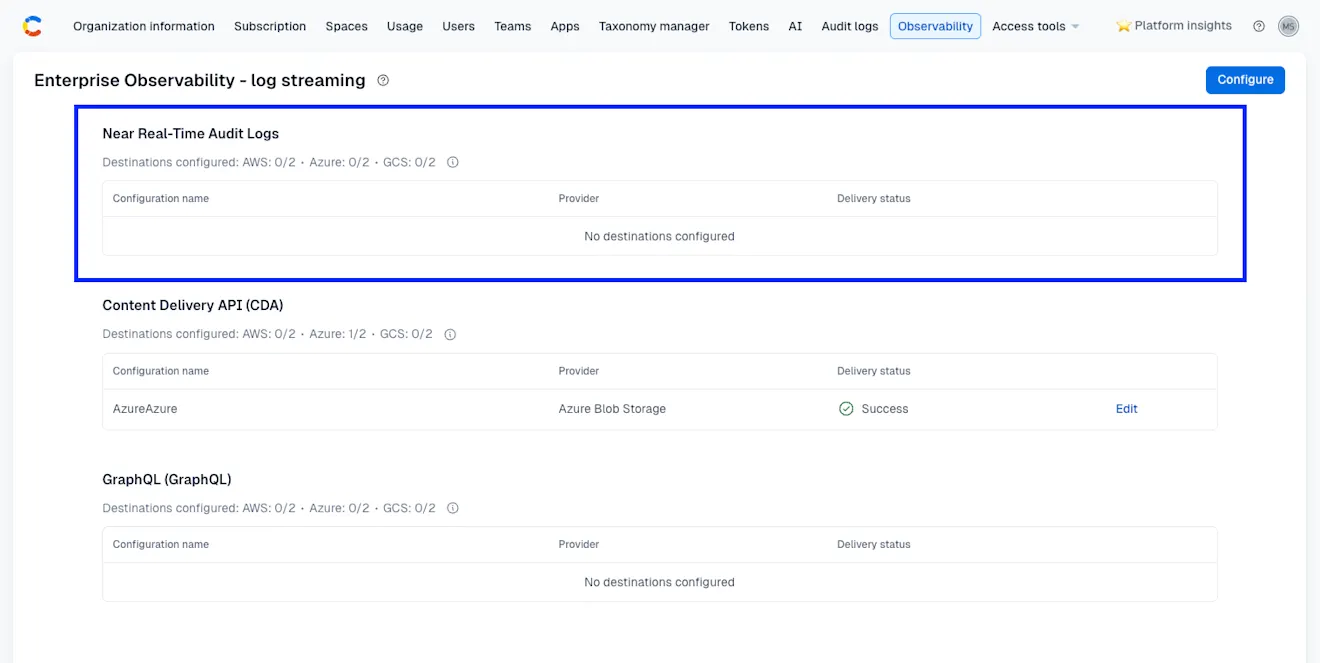Viewport: 1320px width, 663px height.
Task: Click the Success delivery status text
Action: (x=885, y=409)
